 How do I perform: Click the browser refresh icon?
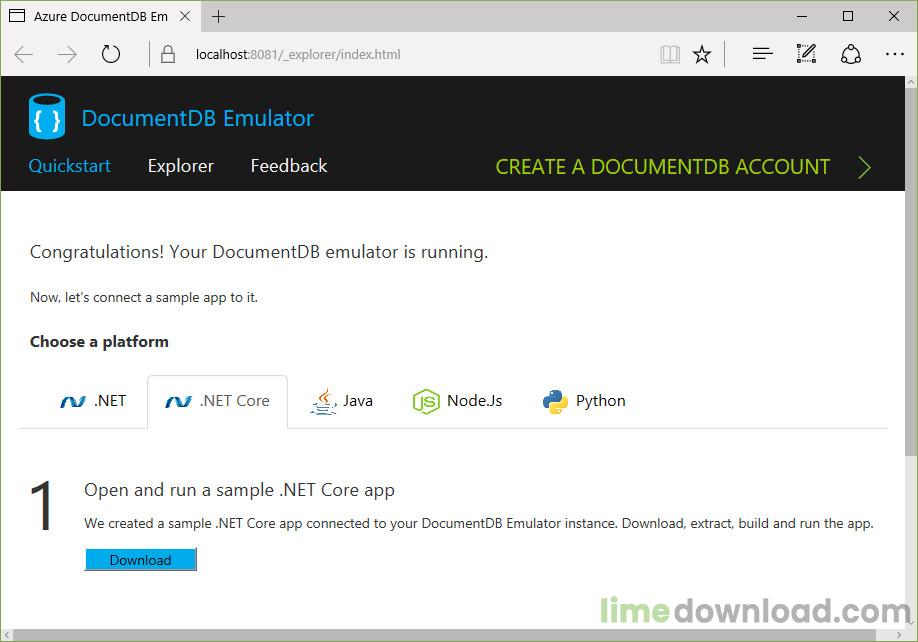pyautogui.click(x=111, y=55)
